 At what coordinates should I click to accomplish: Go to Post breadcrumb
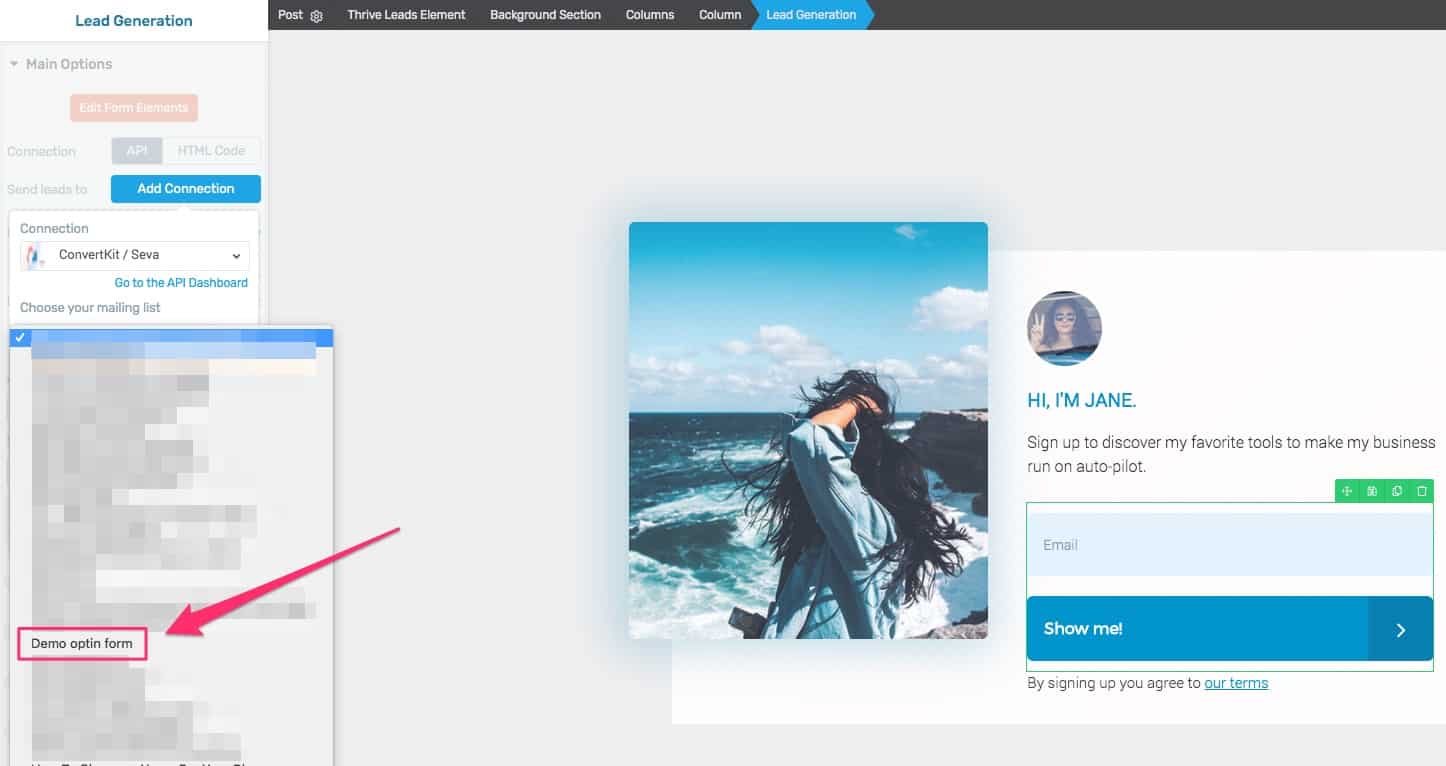(x=290, y=15)
